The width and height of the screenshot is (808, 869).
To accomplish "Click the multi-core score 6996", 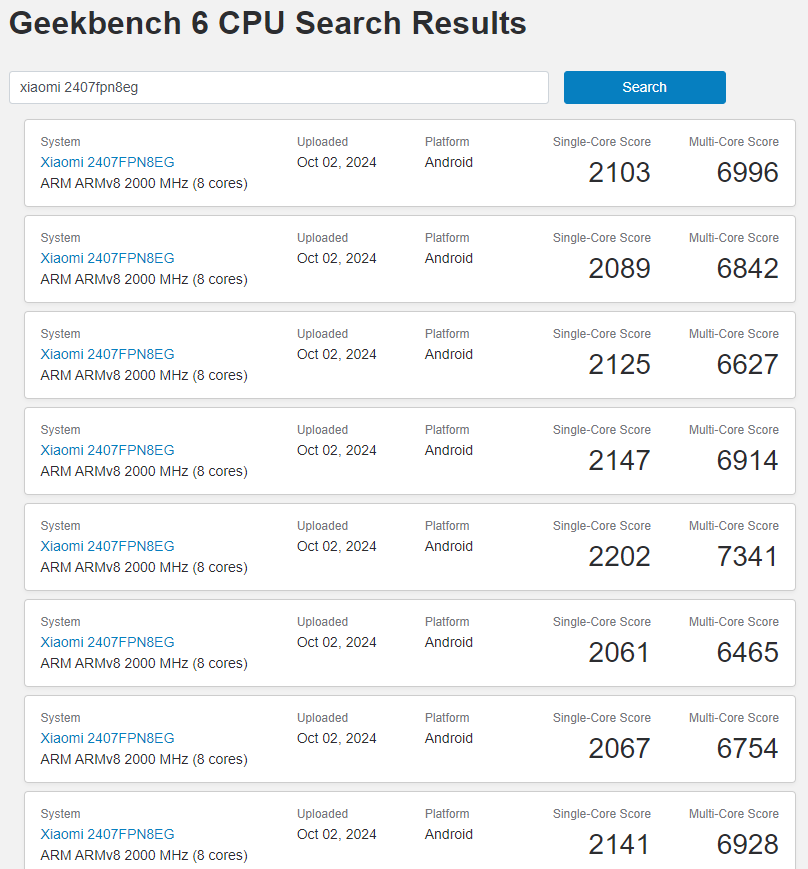I will tap(747, 172).
